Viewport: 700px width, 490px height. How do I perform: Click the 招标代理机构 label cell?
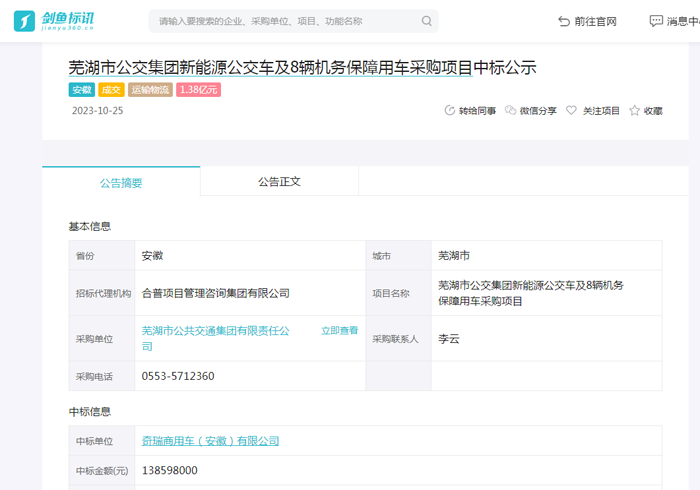pyautogui.click(x=102, y=293)
